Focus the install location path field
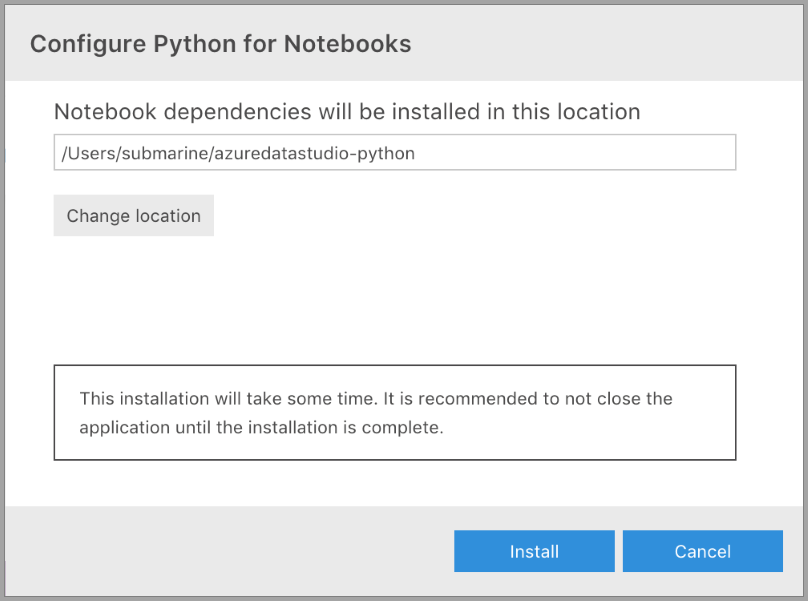808x601 pixels. click(x=395, y=153)
